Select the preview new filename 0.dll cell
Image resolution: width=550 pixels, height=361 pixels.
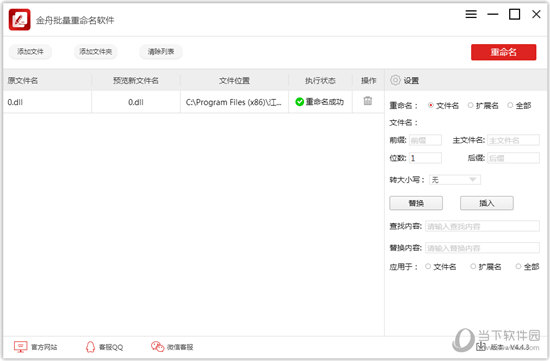click(136, 102)
